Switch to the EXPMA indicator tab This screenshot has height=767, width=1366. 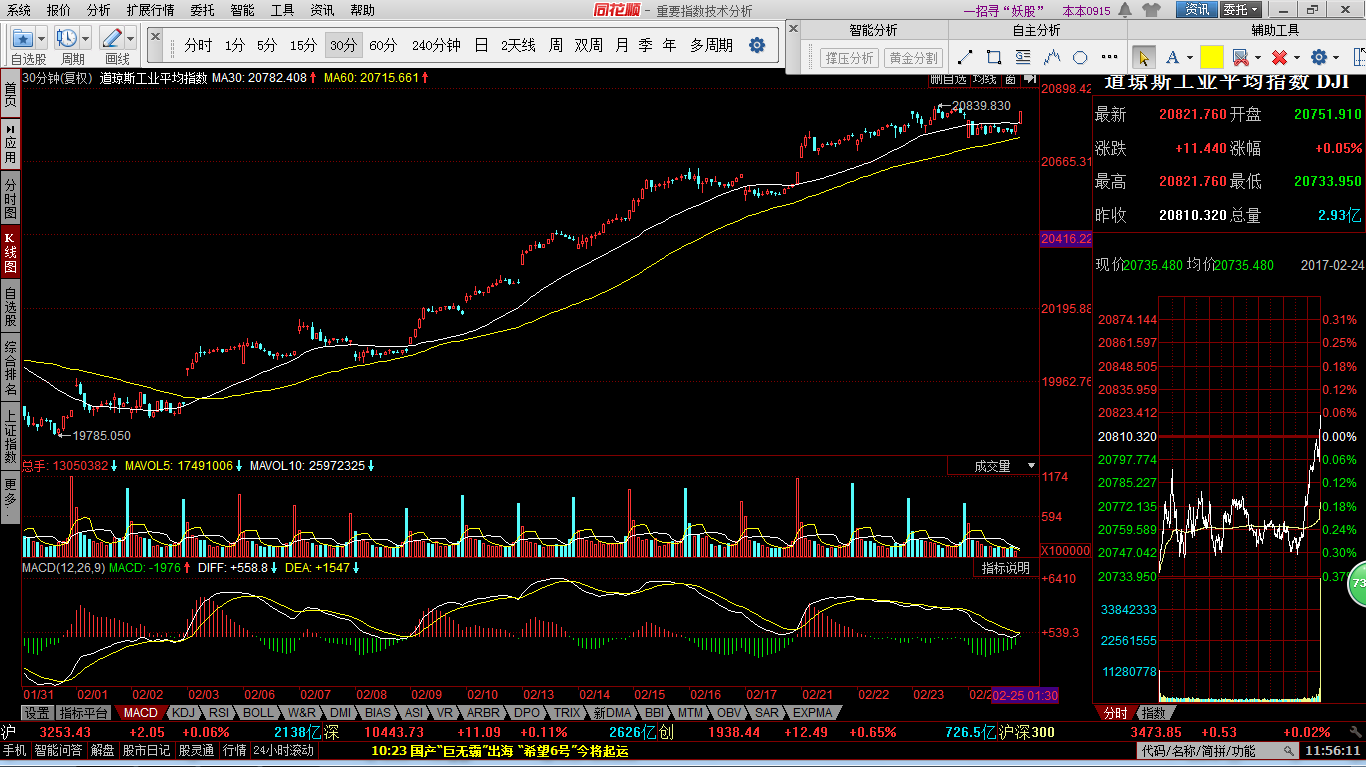click(812, 713)
